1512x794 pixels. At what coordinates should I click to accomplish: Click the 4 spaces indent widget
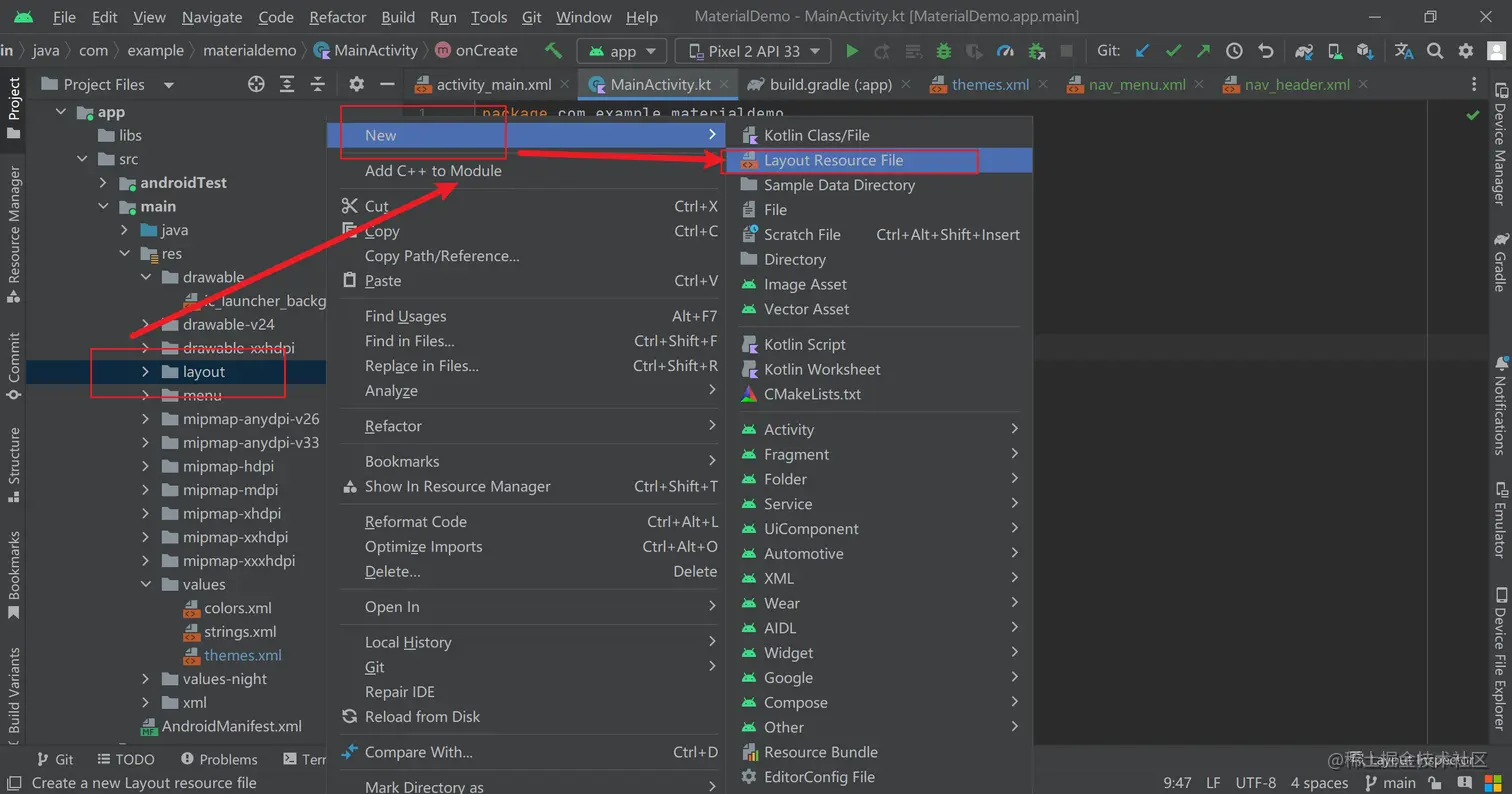coord(1319,783)
